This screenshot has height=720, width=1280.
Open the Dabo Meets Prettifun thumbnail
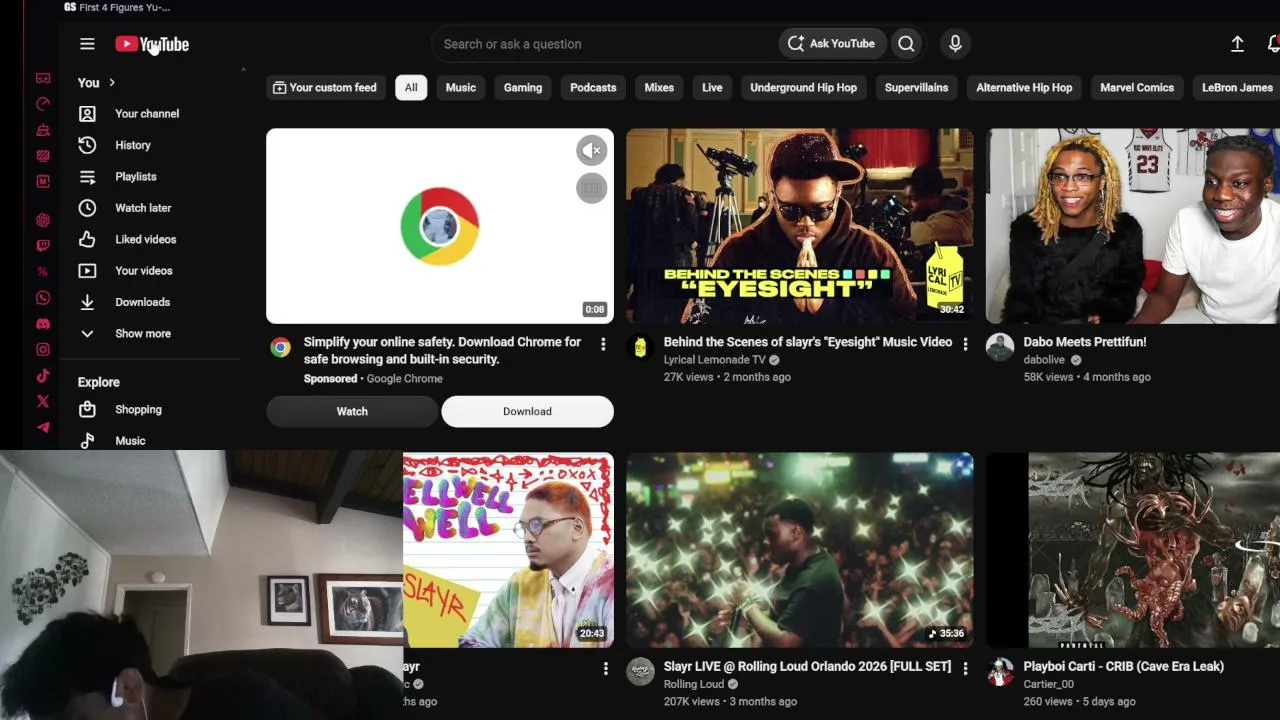pyautogui.click(x=1133, y=226)
